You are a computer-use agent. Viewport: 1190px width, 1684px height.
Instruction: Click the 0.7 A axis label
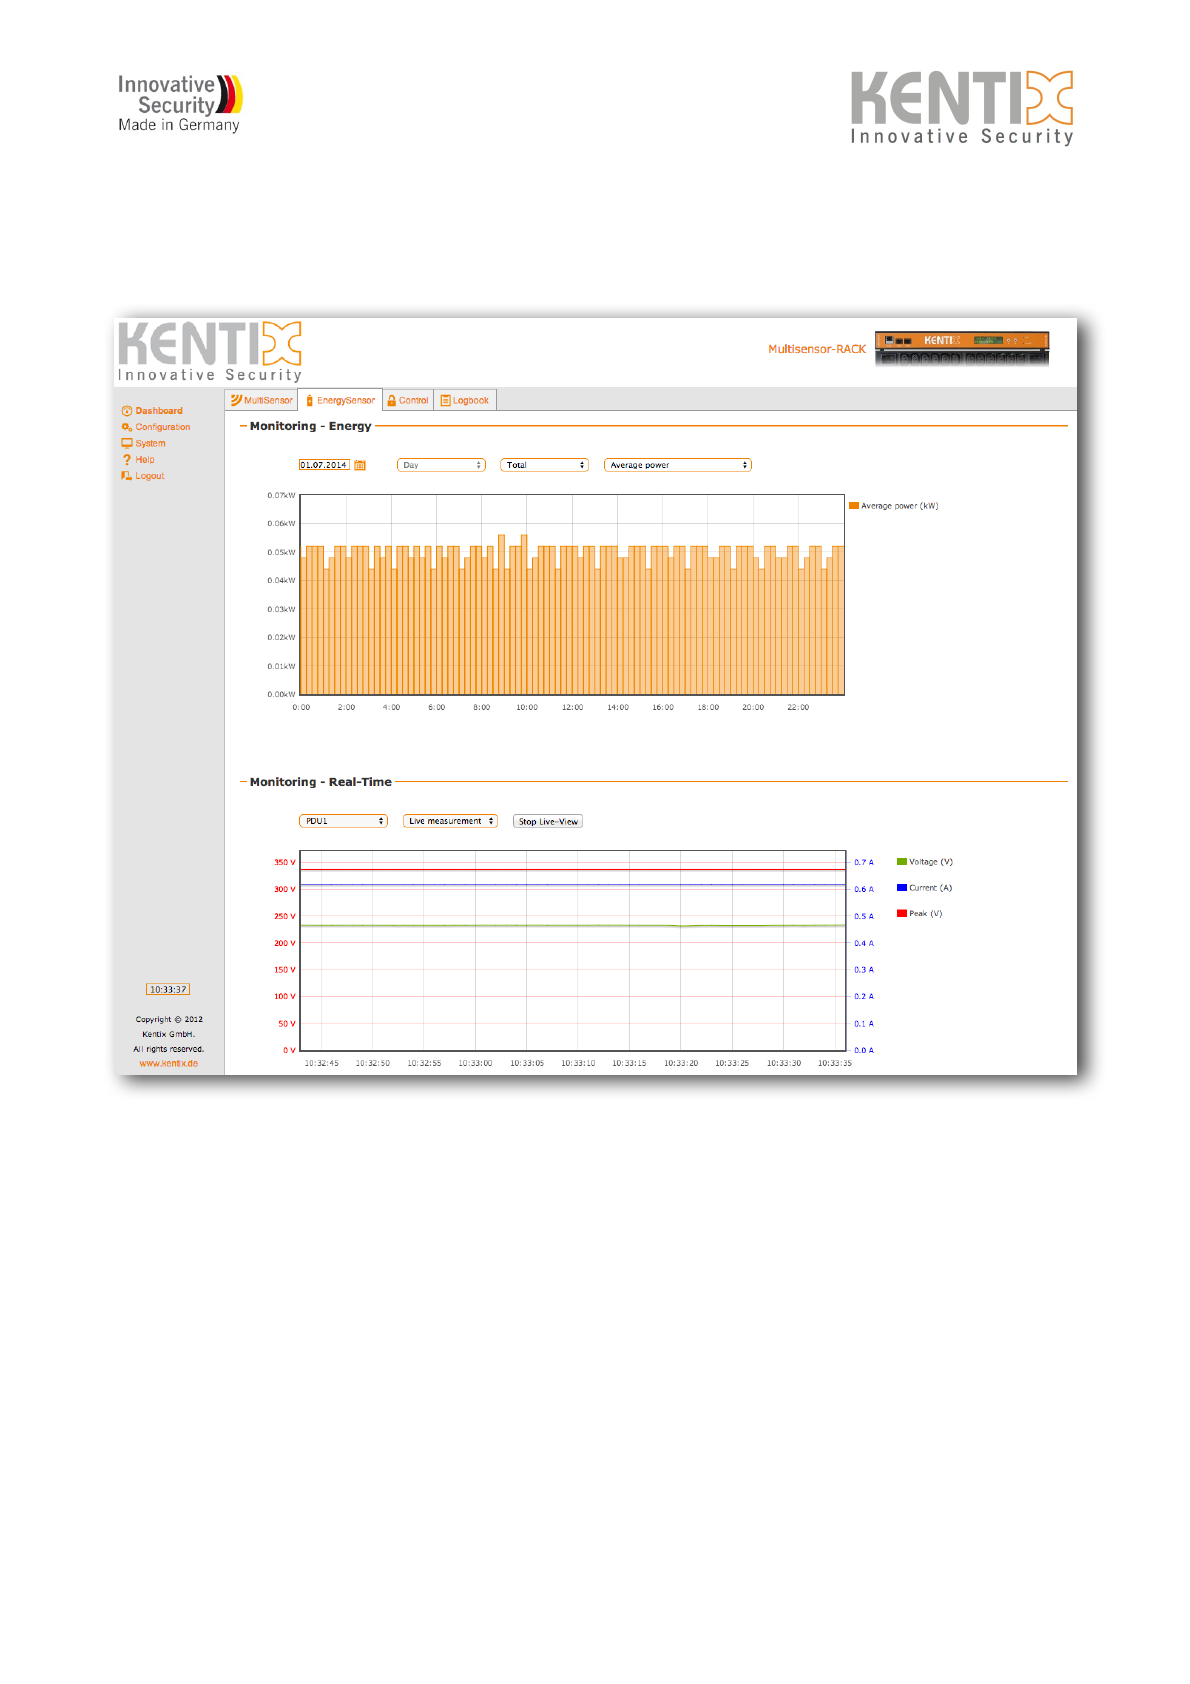click(864, 862)
